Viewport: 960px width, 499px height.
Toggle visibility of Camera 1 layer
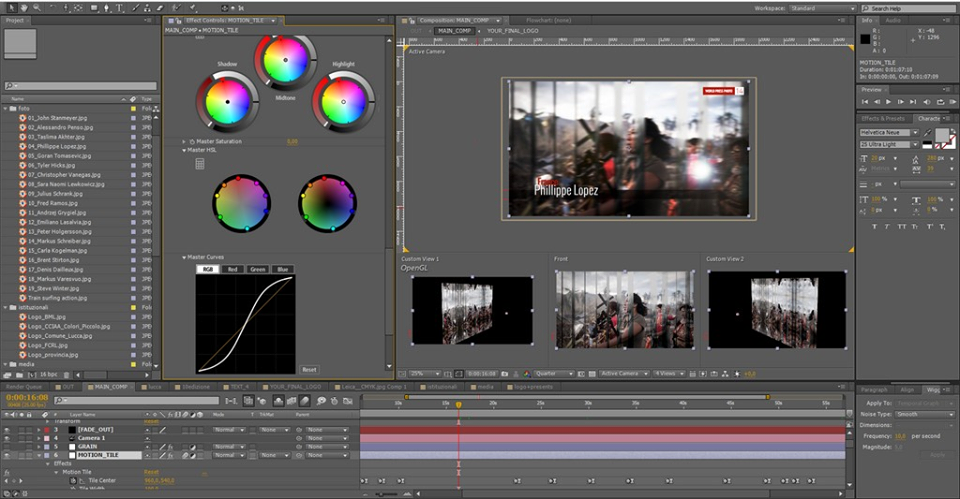click(x=7, y=438)
